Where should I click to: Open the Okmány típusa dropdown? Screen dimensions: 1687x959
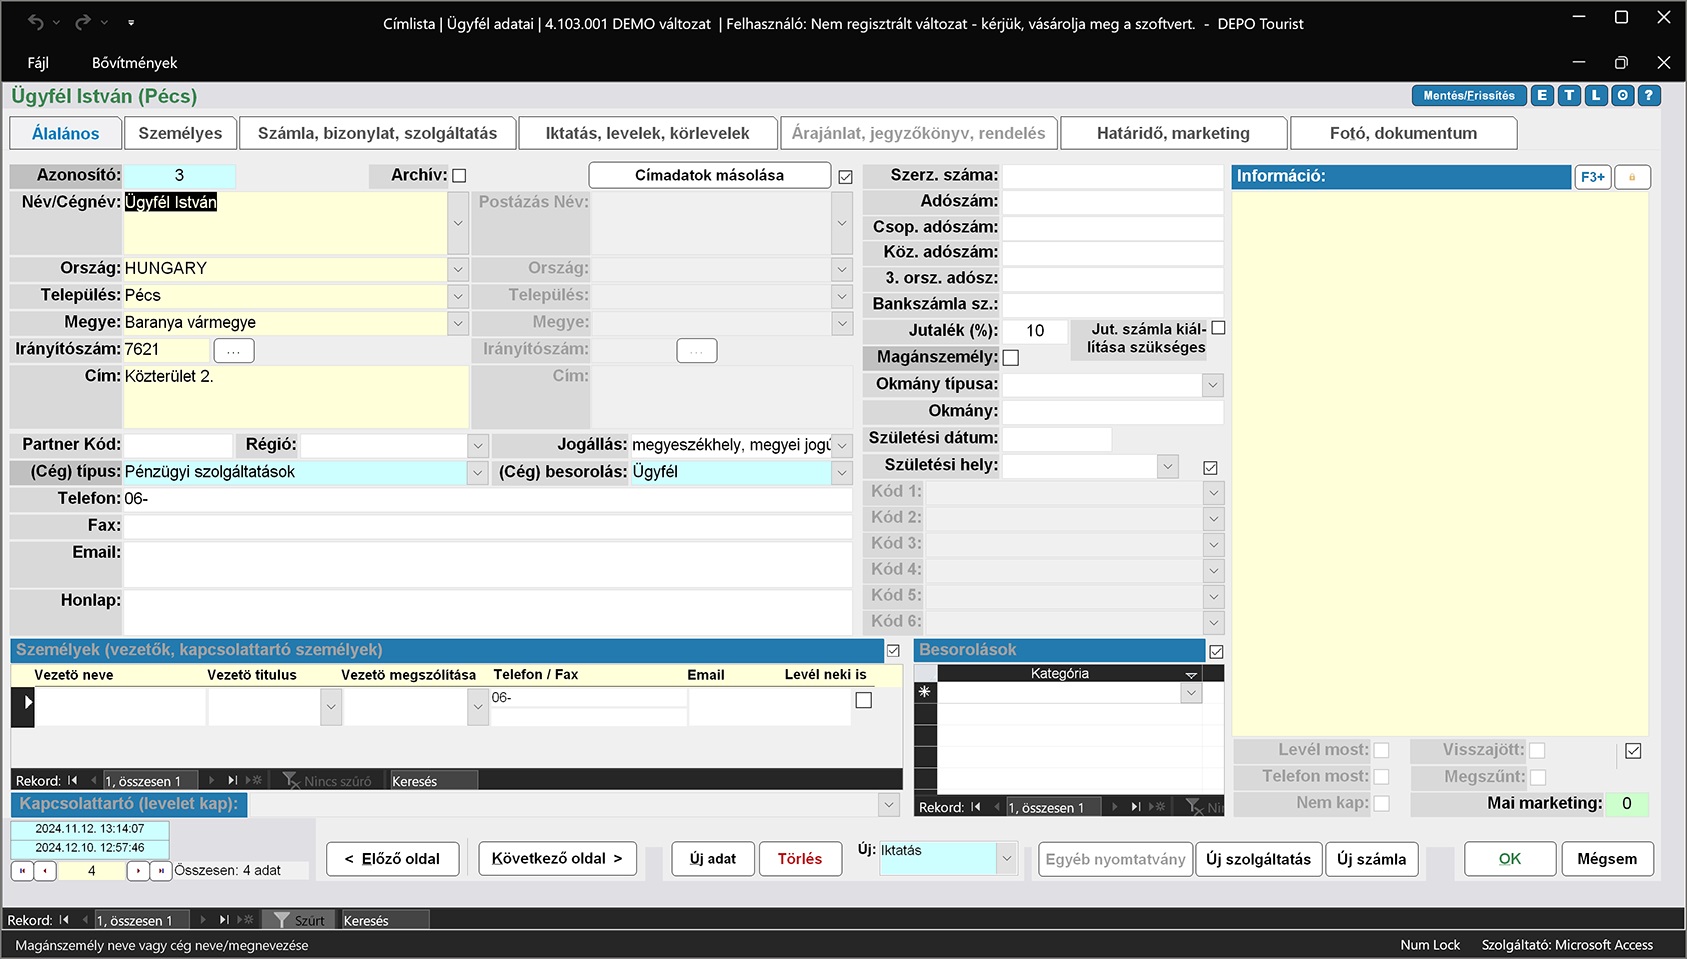pos(1212,385)
